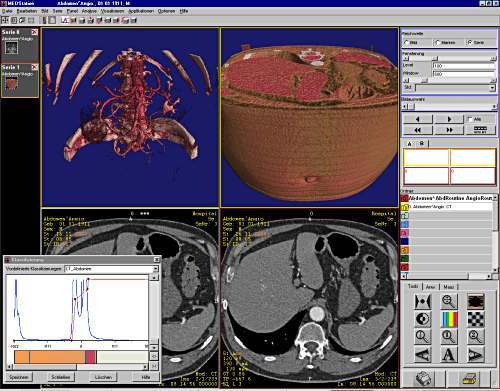Switch to the middle tab above tool icons
Viewport: 500px width, 391px height.
tap(430, 287)
